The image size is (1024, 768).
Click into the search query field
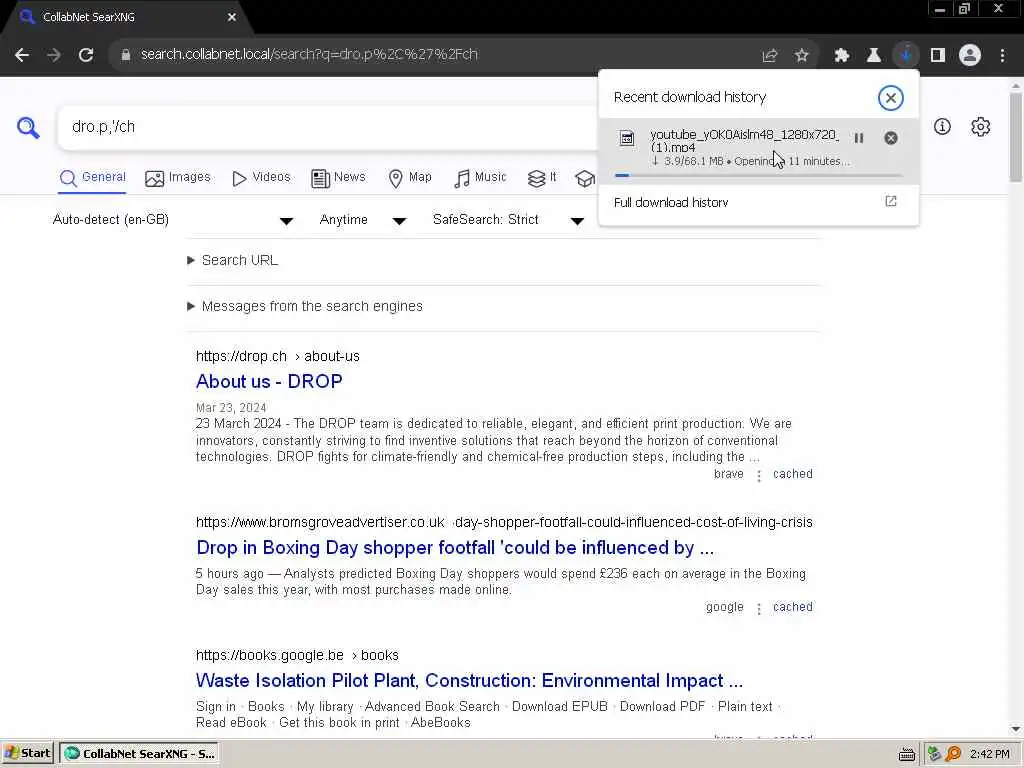pyautogui.click(x=327, y=127)
